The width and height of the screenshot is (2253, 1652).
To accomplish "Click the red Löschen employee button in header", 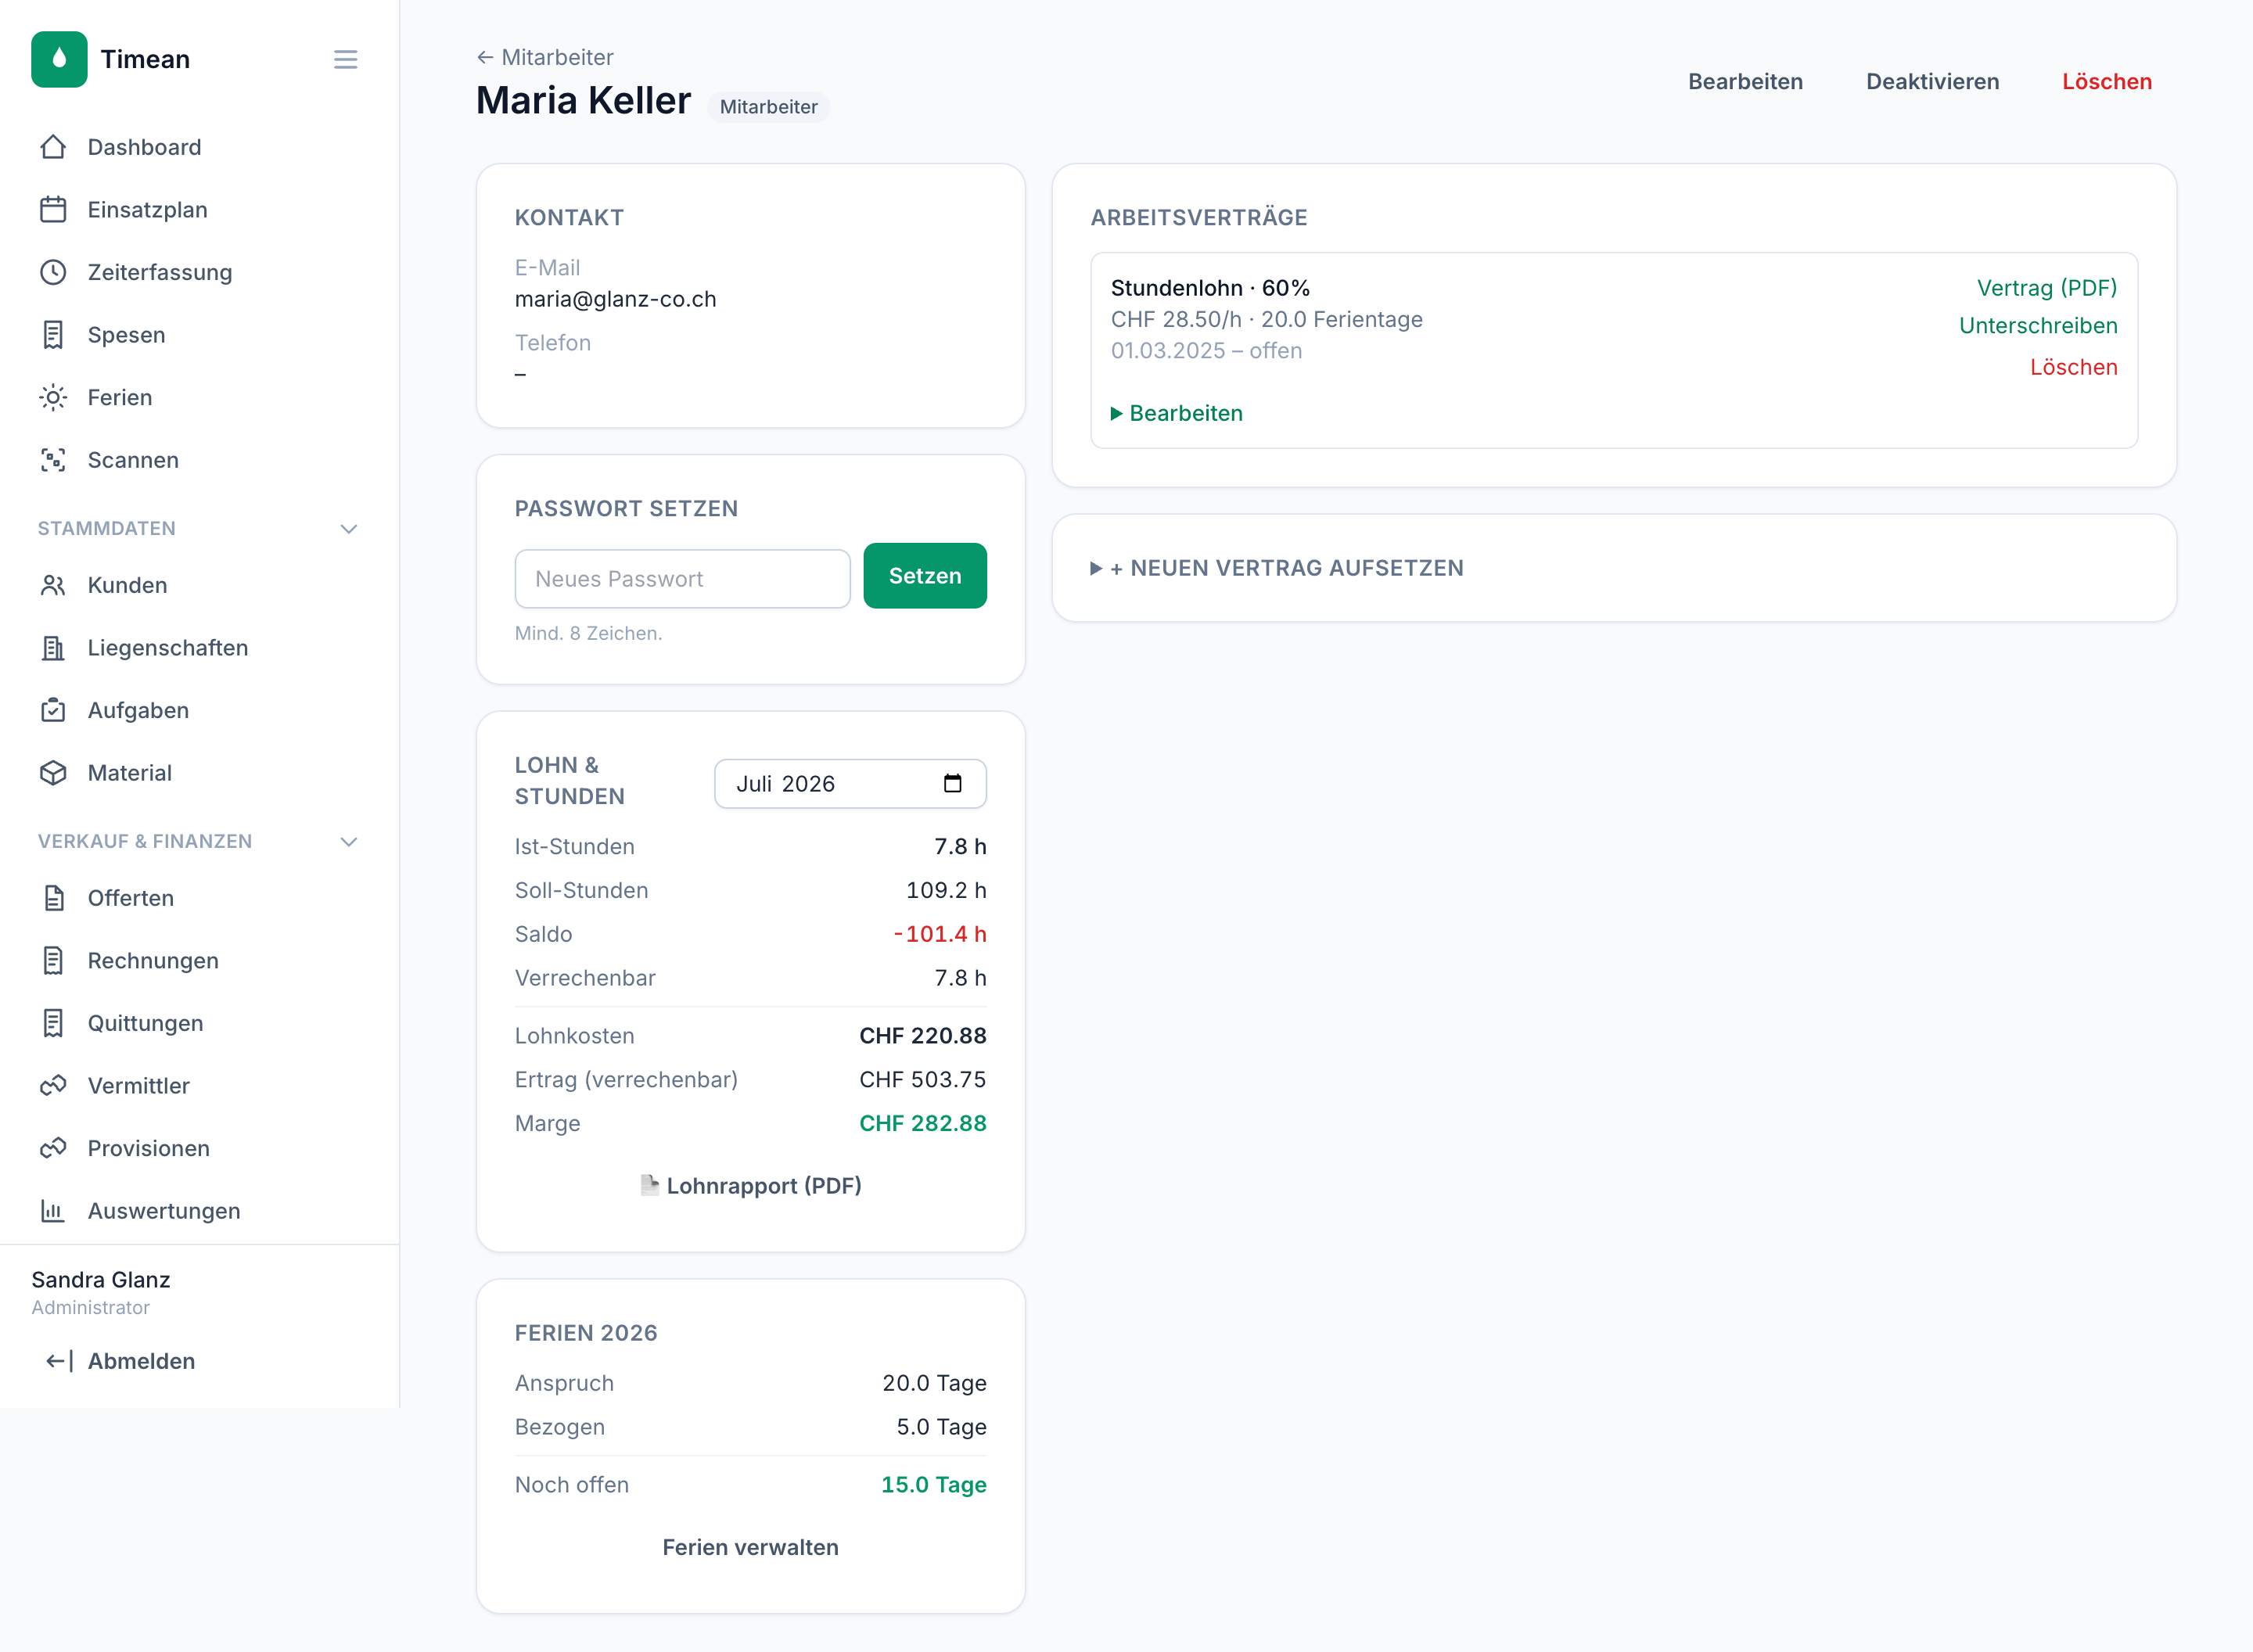I will click(2106, 82).
